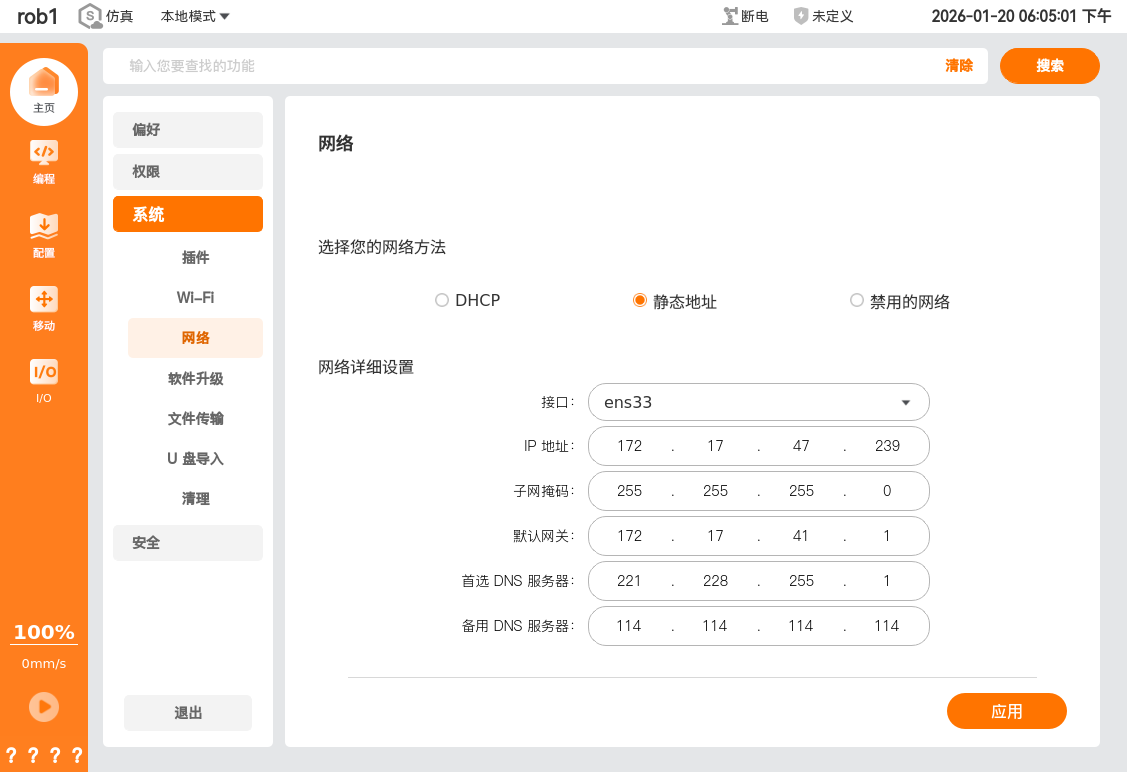Click the 仿真 simulation icon
Screen dimensions: 1127x772
pyautogui.click(x=91, y=16)
